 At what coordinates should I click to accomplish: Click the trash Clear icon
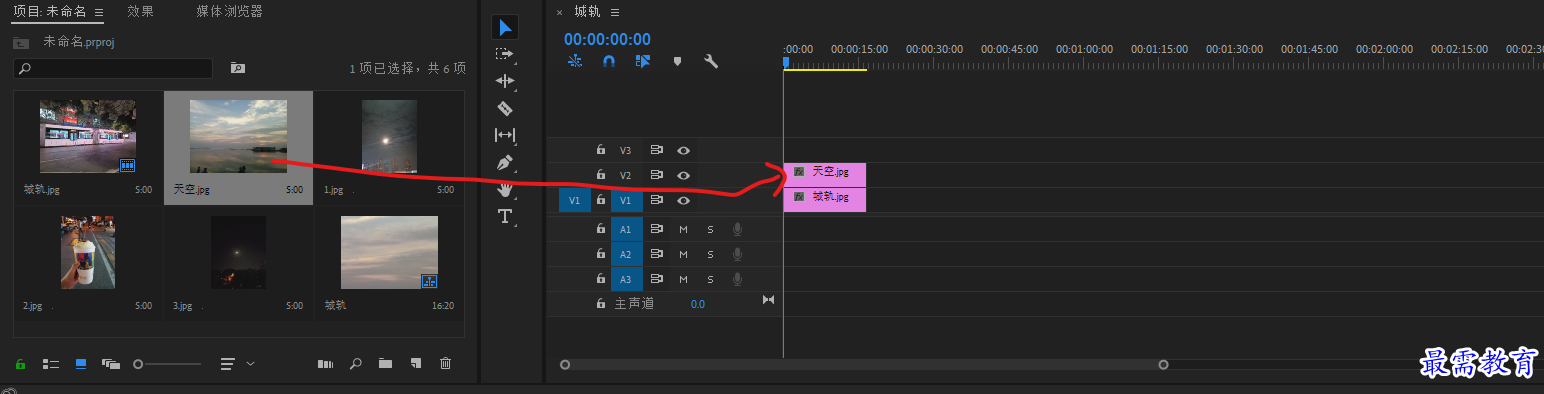446,364
